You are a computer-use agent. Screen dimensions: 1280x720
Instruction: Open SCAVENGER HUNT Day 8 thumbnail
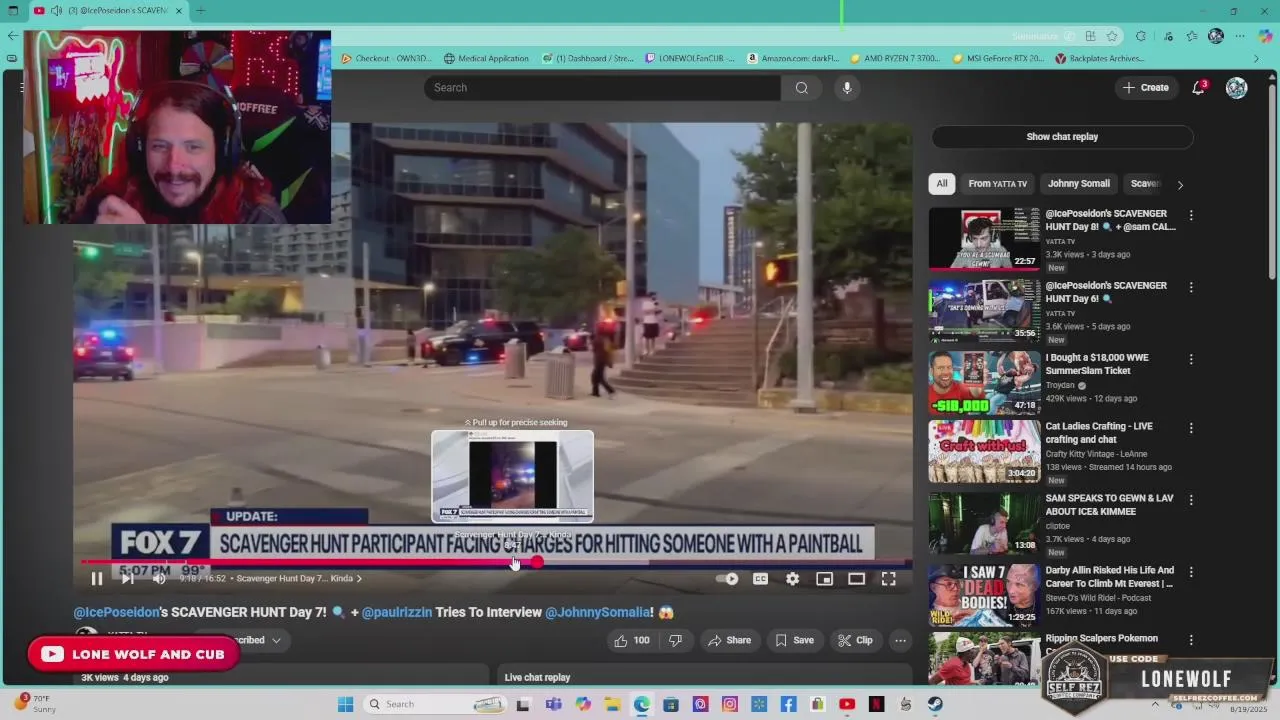coord(984,239)
